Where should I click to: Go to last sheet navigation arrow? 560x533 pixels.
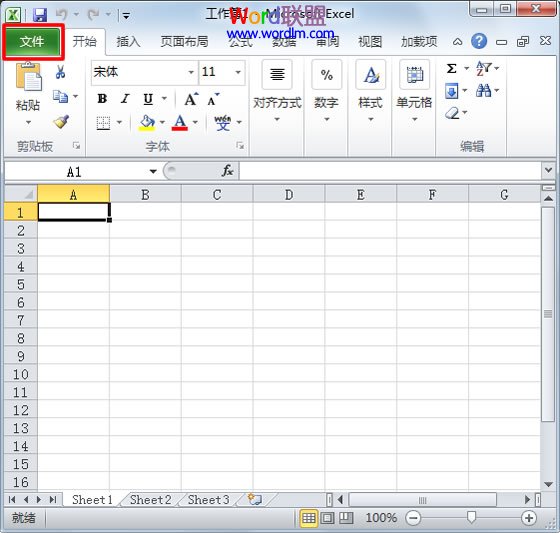[53, 499]
